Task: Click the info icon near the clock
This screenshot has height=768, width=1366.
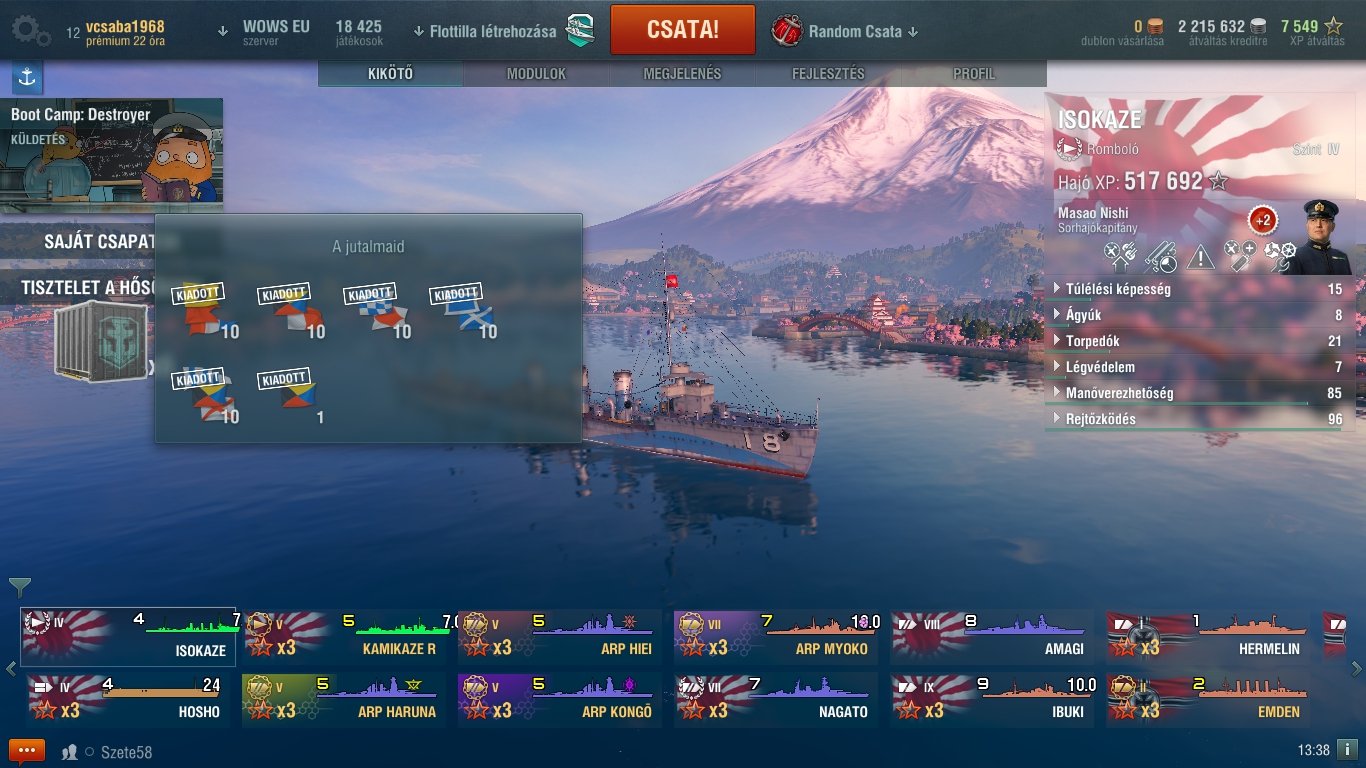Action: (x=1346, y=749)
